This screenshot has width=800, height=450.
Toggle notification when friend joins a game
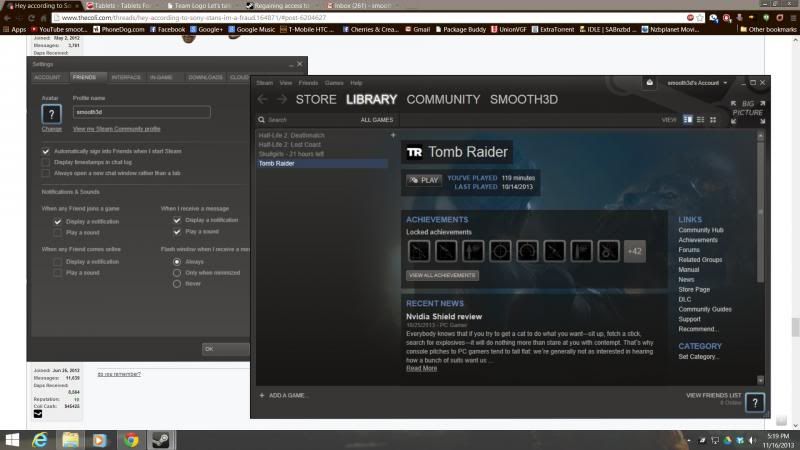pos(58,222)
